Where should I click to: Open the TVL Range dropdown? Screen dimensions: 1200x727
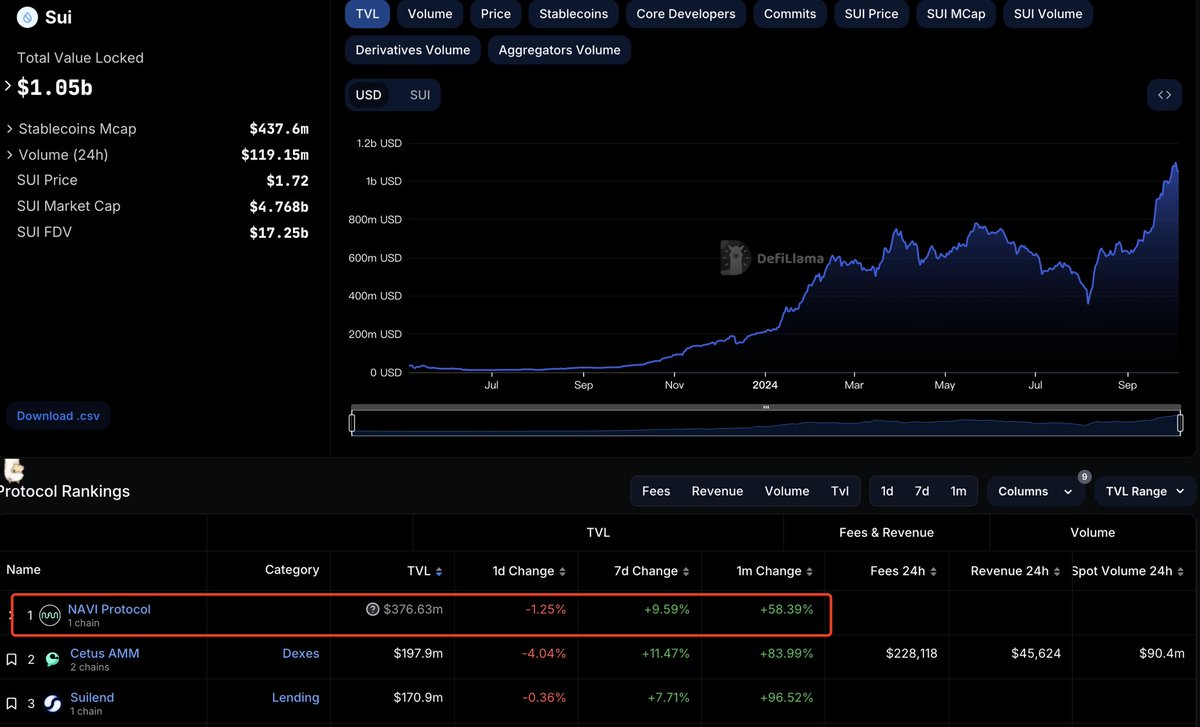1146,491
